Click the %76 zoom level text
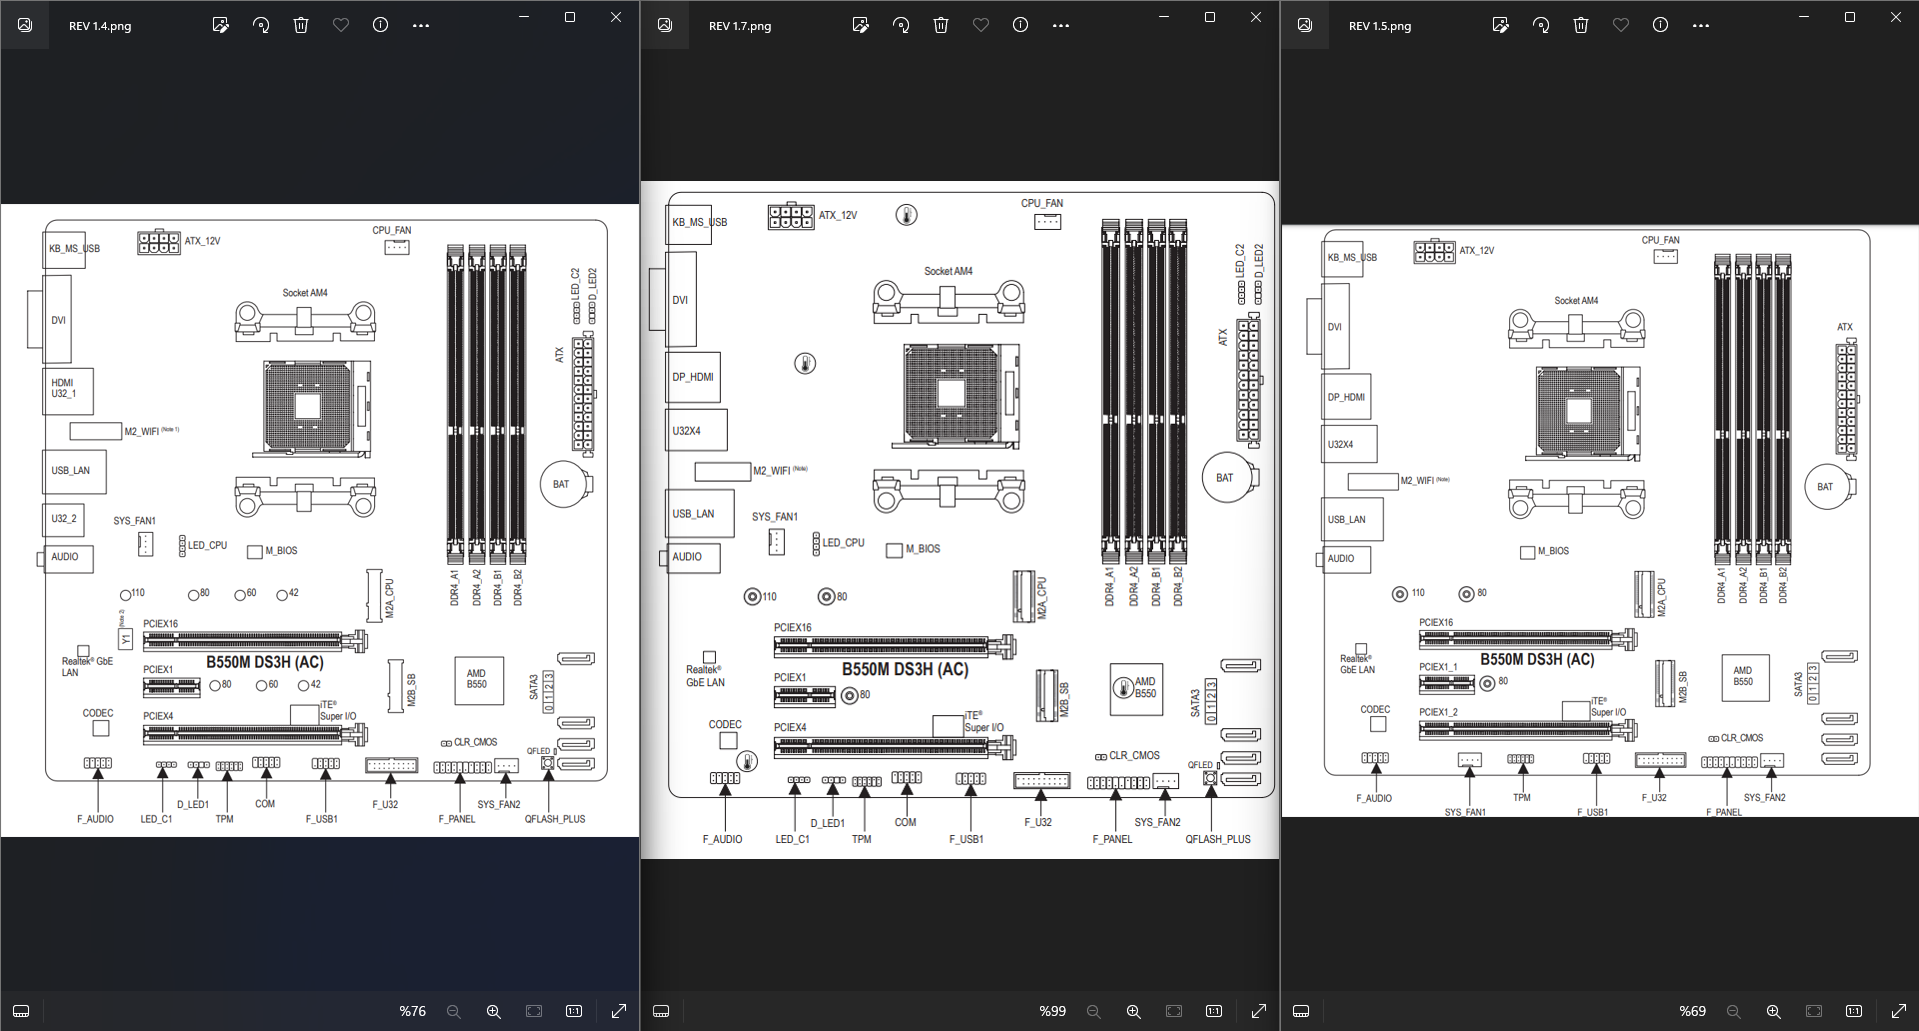 (x=413, y=1011)
